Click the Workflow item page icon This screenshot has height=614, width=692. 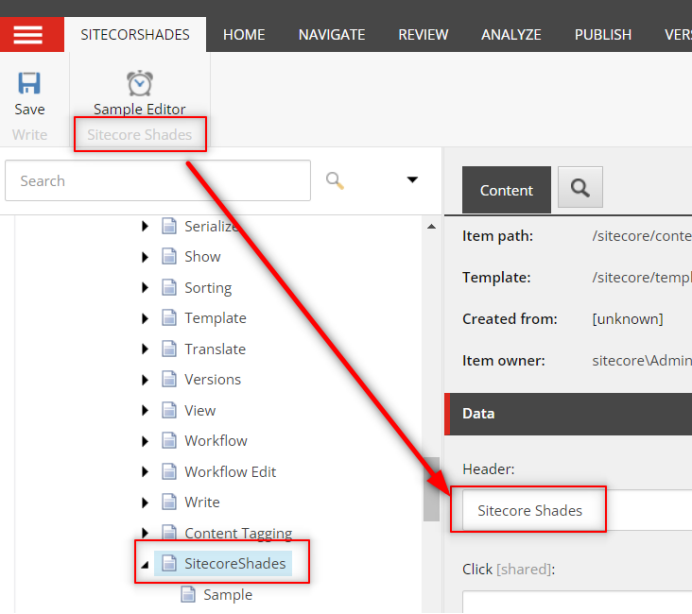click(x=169, y=441)
